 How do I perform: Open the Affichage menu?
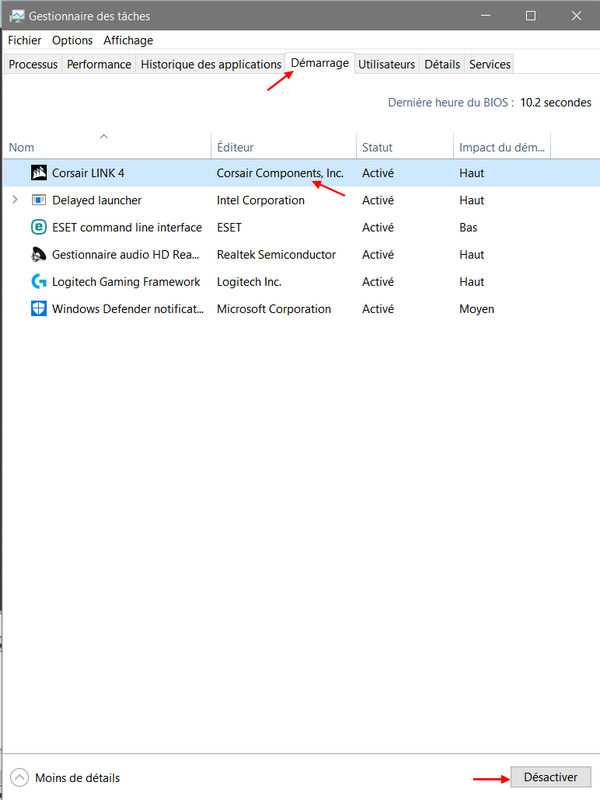coord(128,40)
